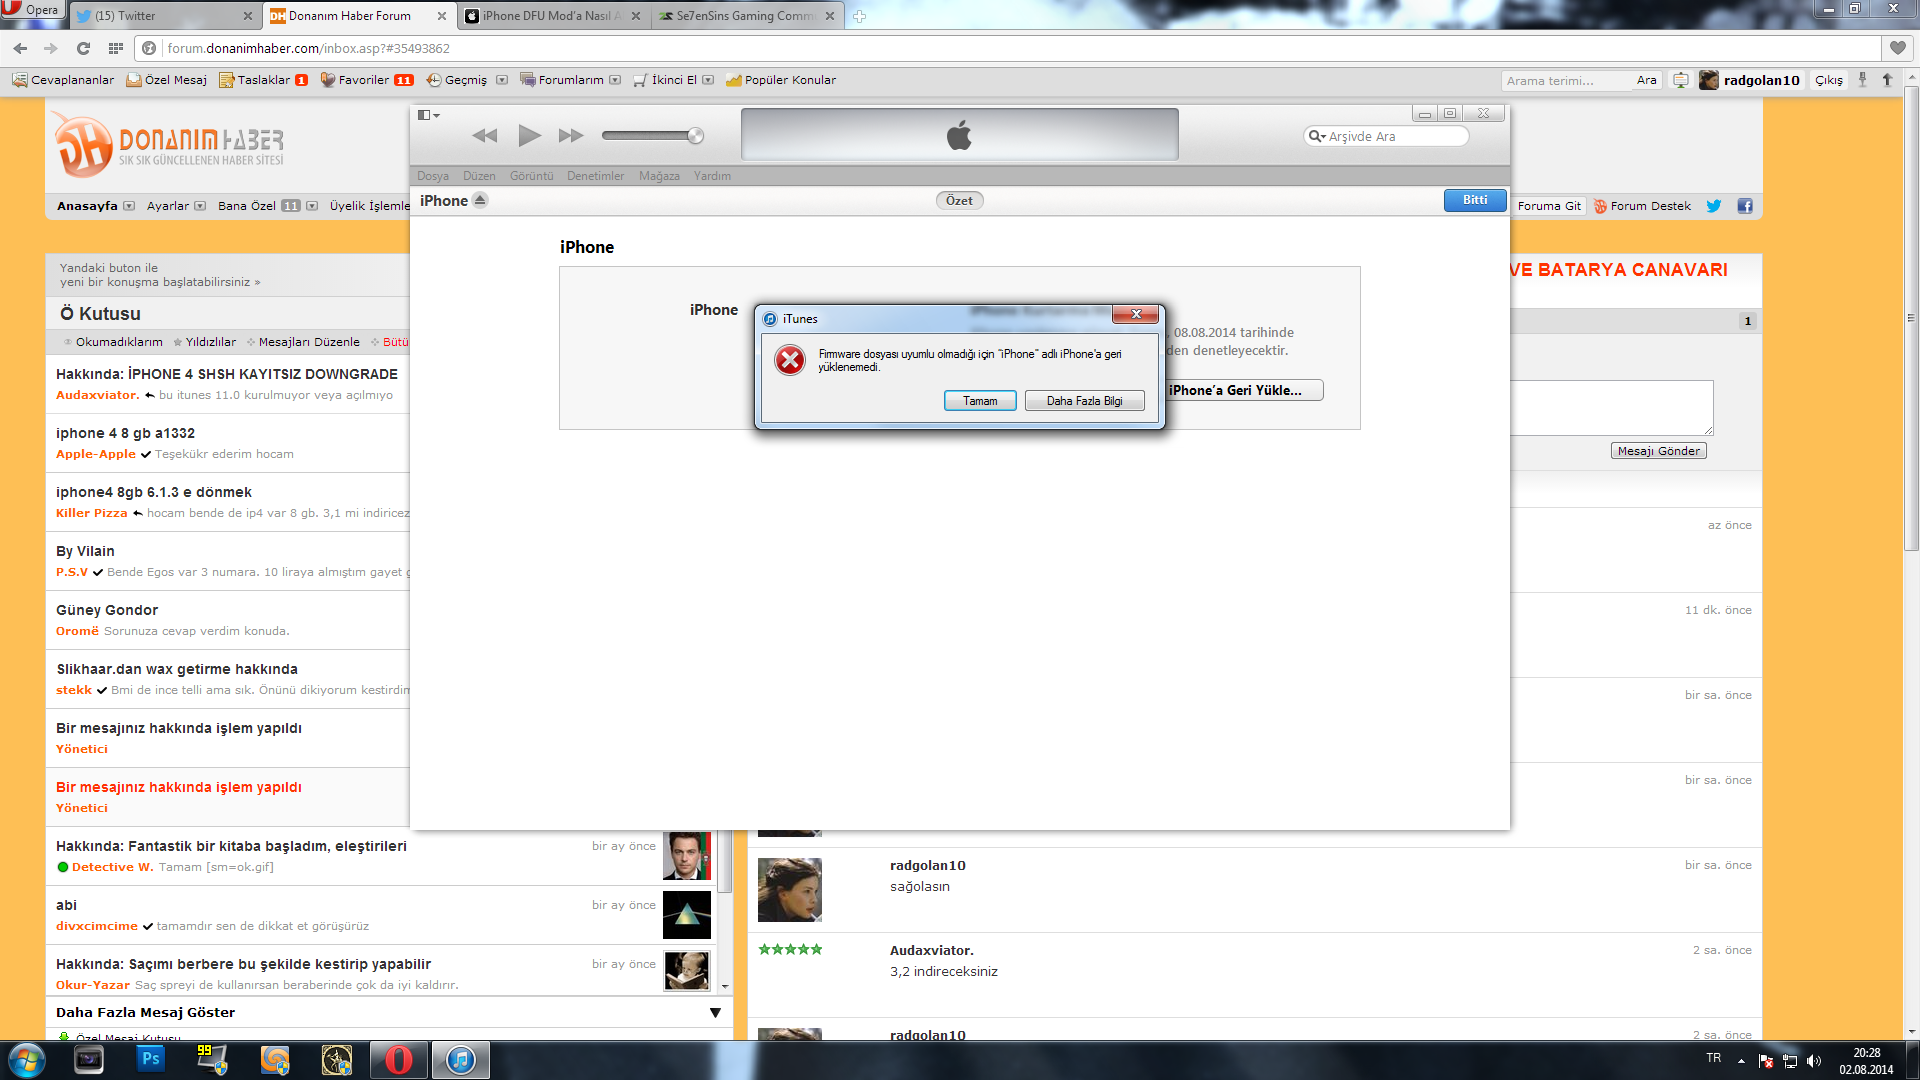
Task: Open Opera Speed Dial grid icon
Action: (x=116, y=48)
